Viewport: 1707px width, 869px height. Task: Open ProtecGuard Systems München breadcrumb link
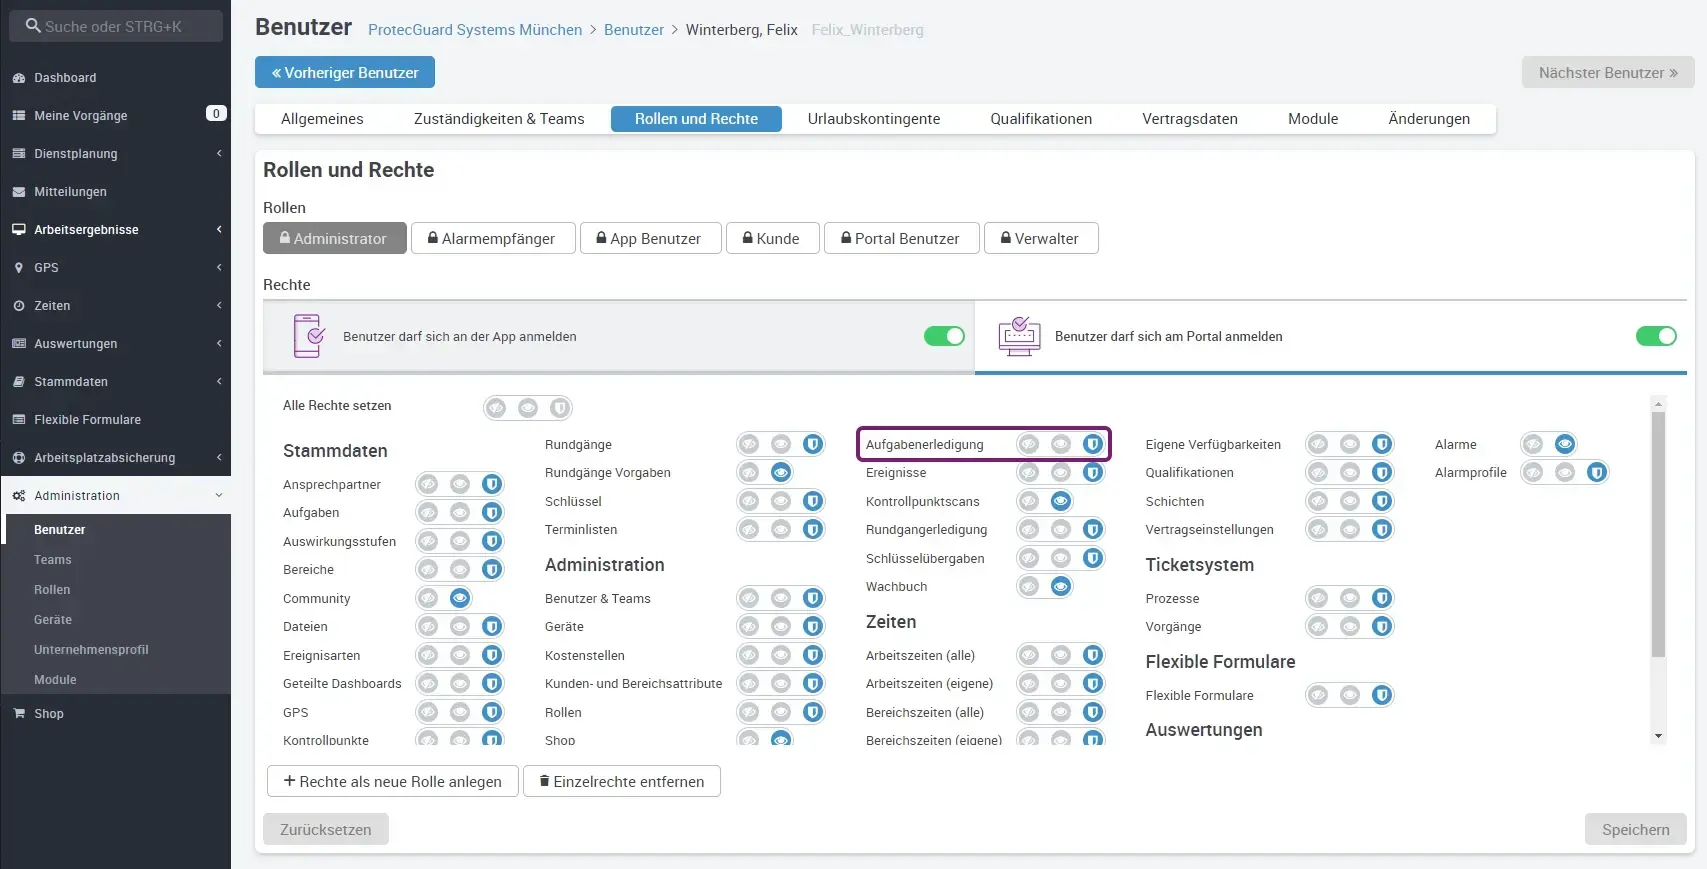475,30
